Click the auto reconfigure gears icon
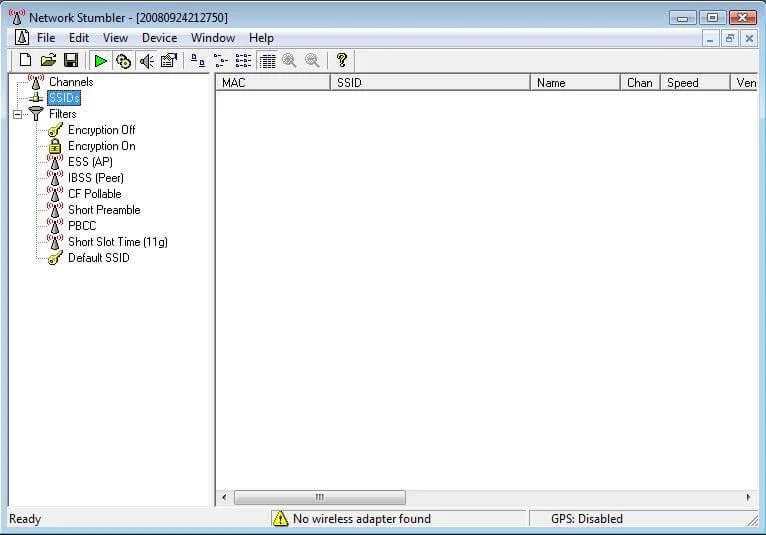The height and width of the screenshot is (535, 766). click(123, 61)
